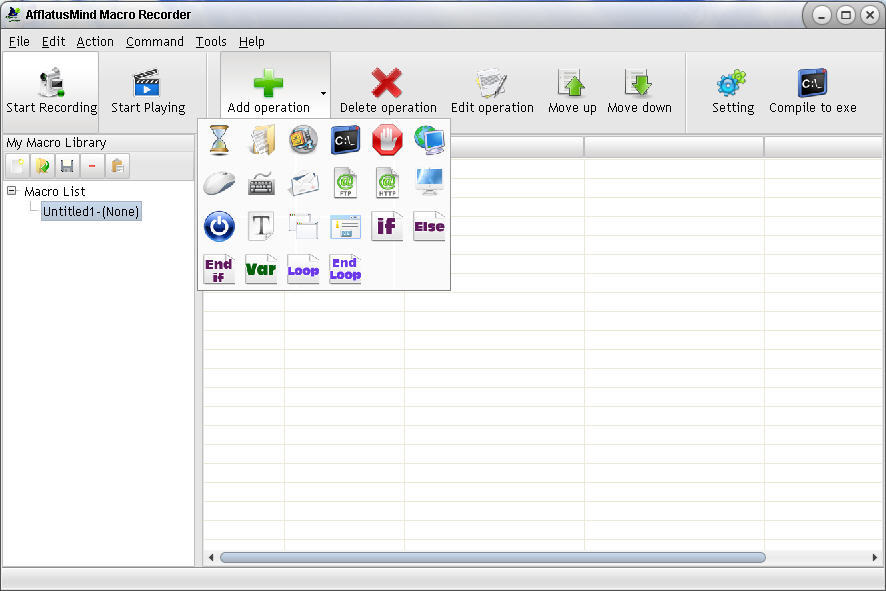Save the macro library with disk icon

[66, 165]
